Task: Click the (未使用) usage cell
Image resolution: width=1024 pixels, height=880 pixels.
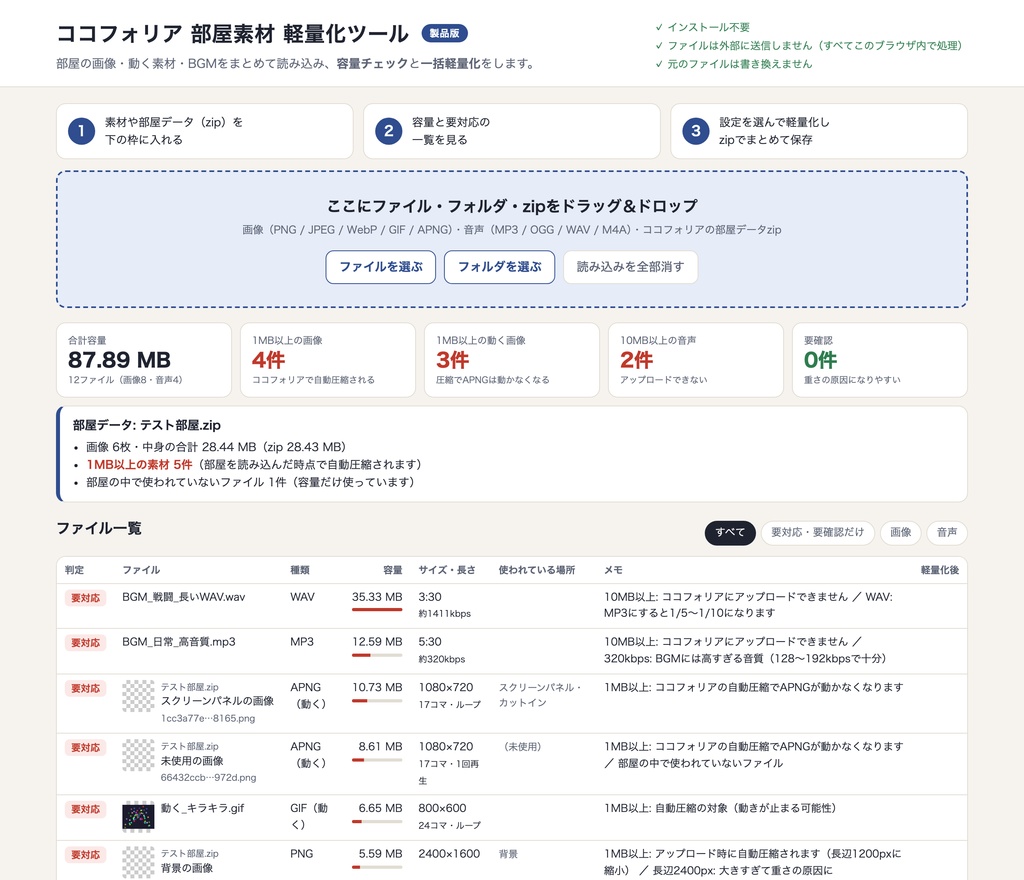Action: tap(522, 747)
